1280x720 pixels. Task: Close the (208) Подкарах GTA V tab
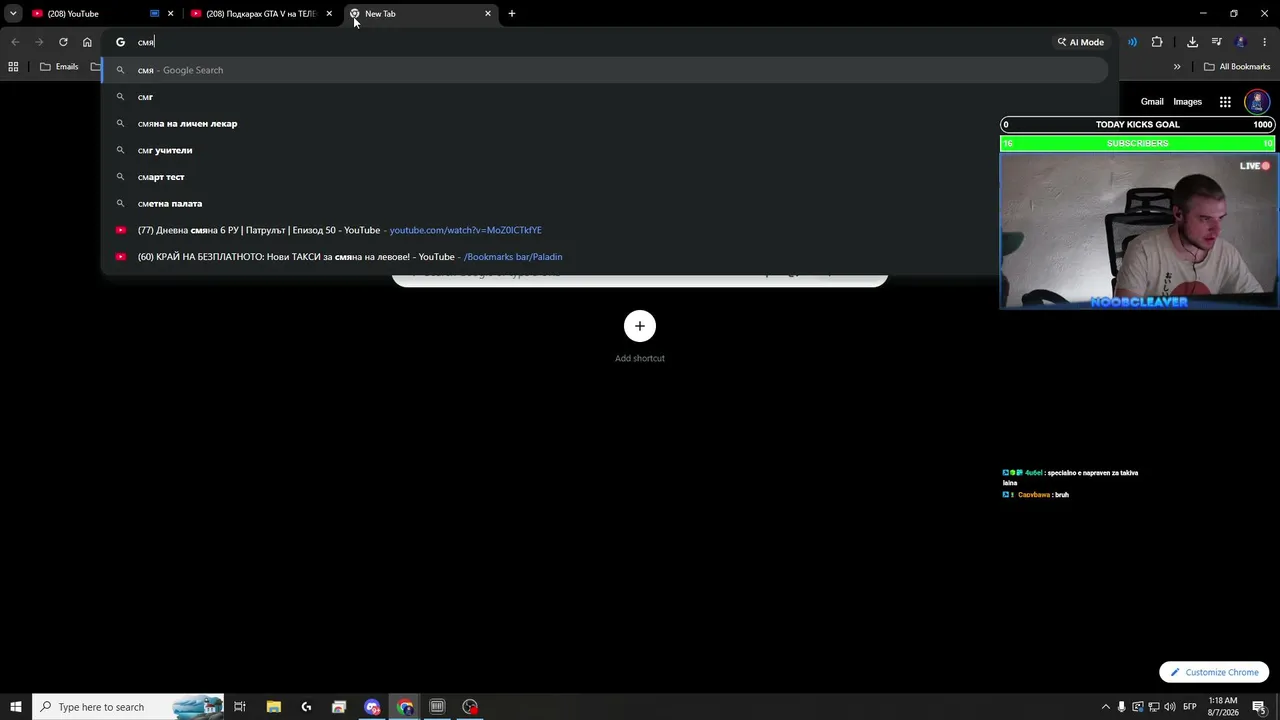pos(329,14)
